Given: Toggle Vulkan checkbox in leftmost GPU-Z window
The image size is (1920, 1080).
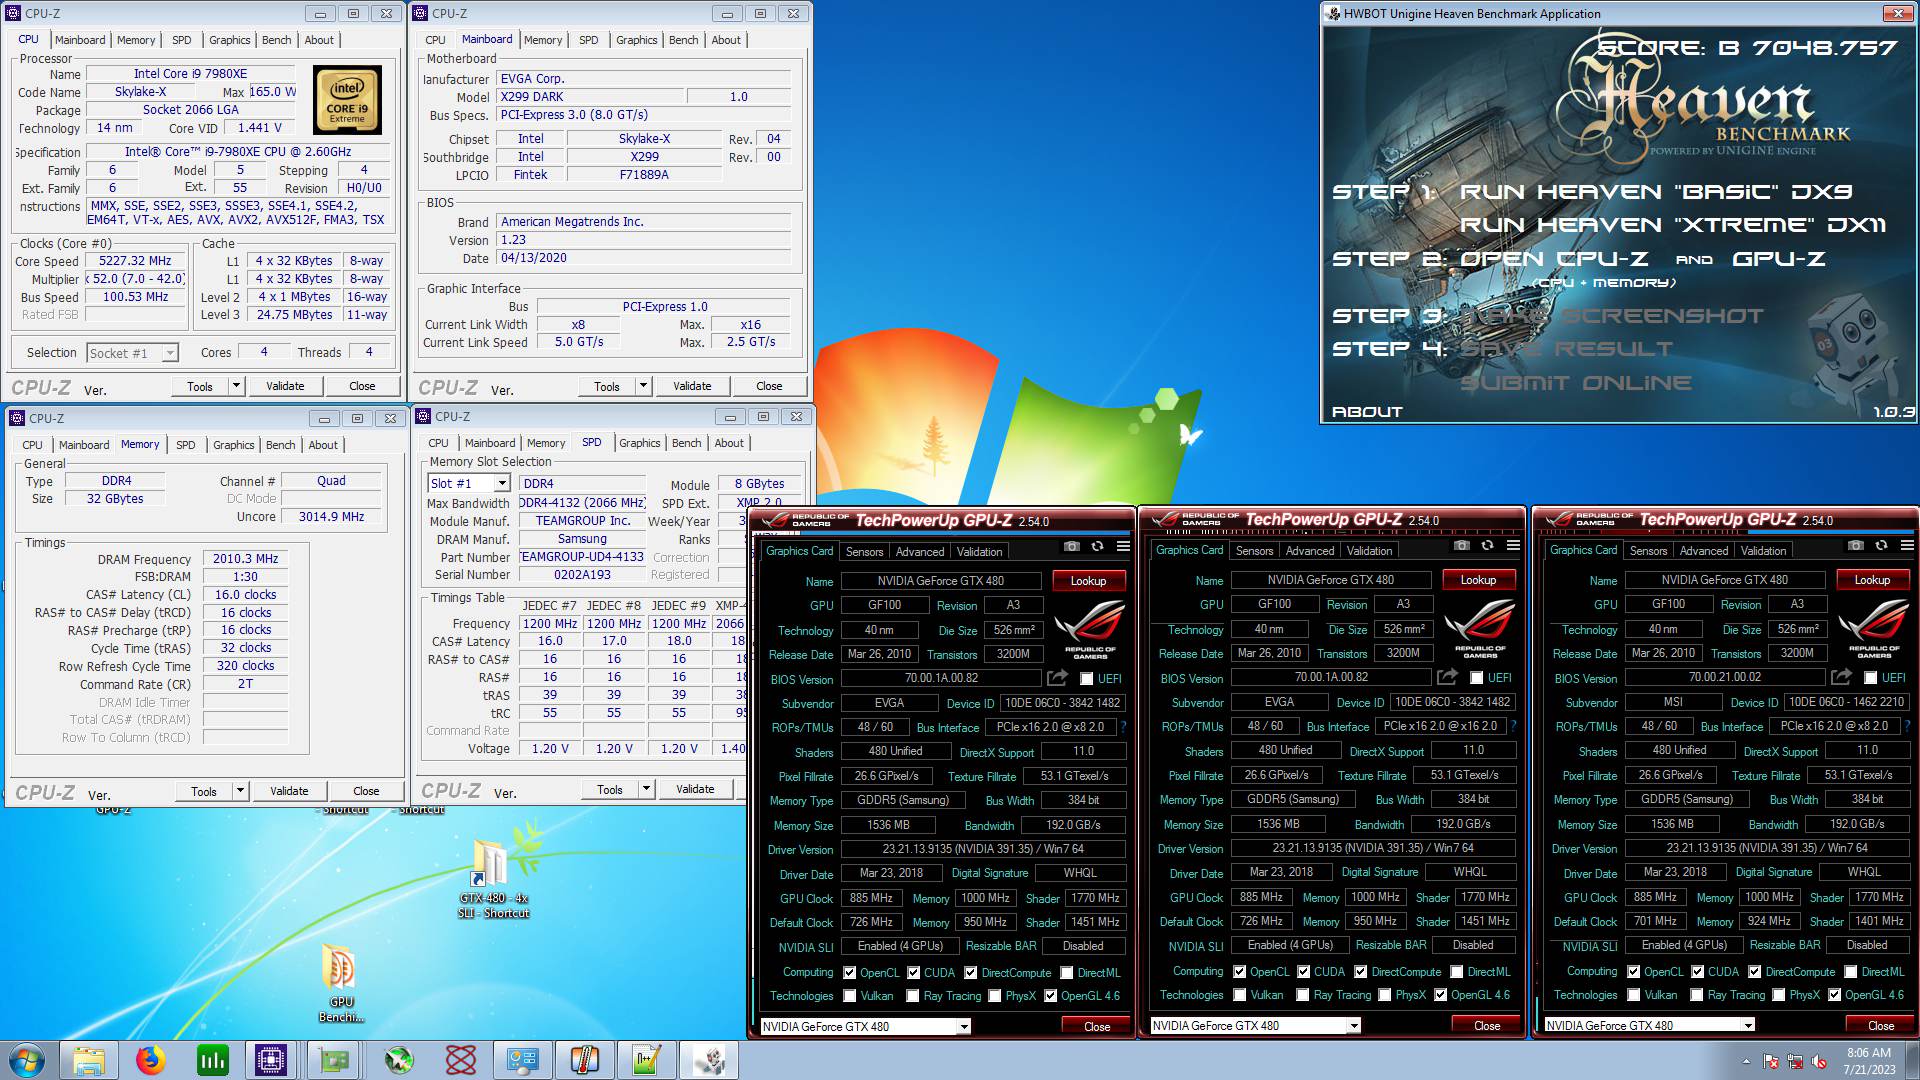Looking at the screenshot, I should (x=850, y=996).
